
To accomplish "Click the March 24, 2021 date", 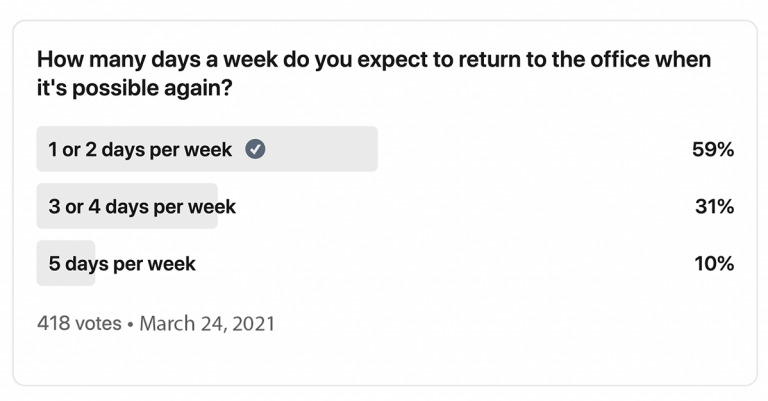I will [207, 324].
